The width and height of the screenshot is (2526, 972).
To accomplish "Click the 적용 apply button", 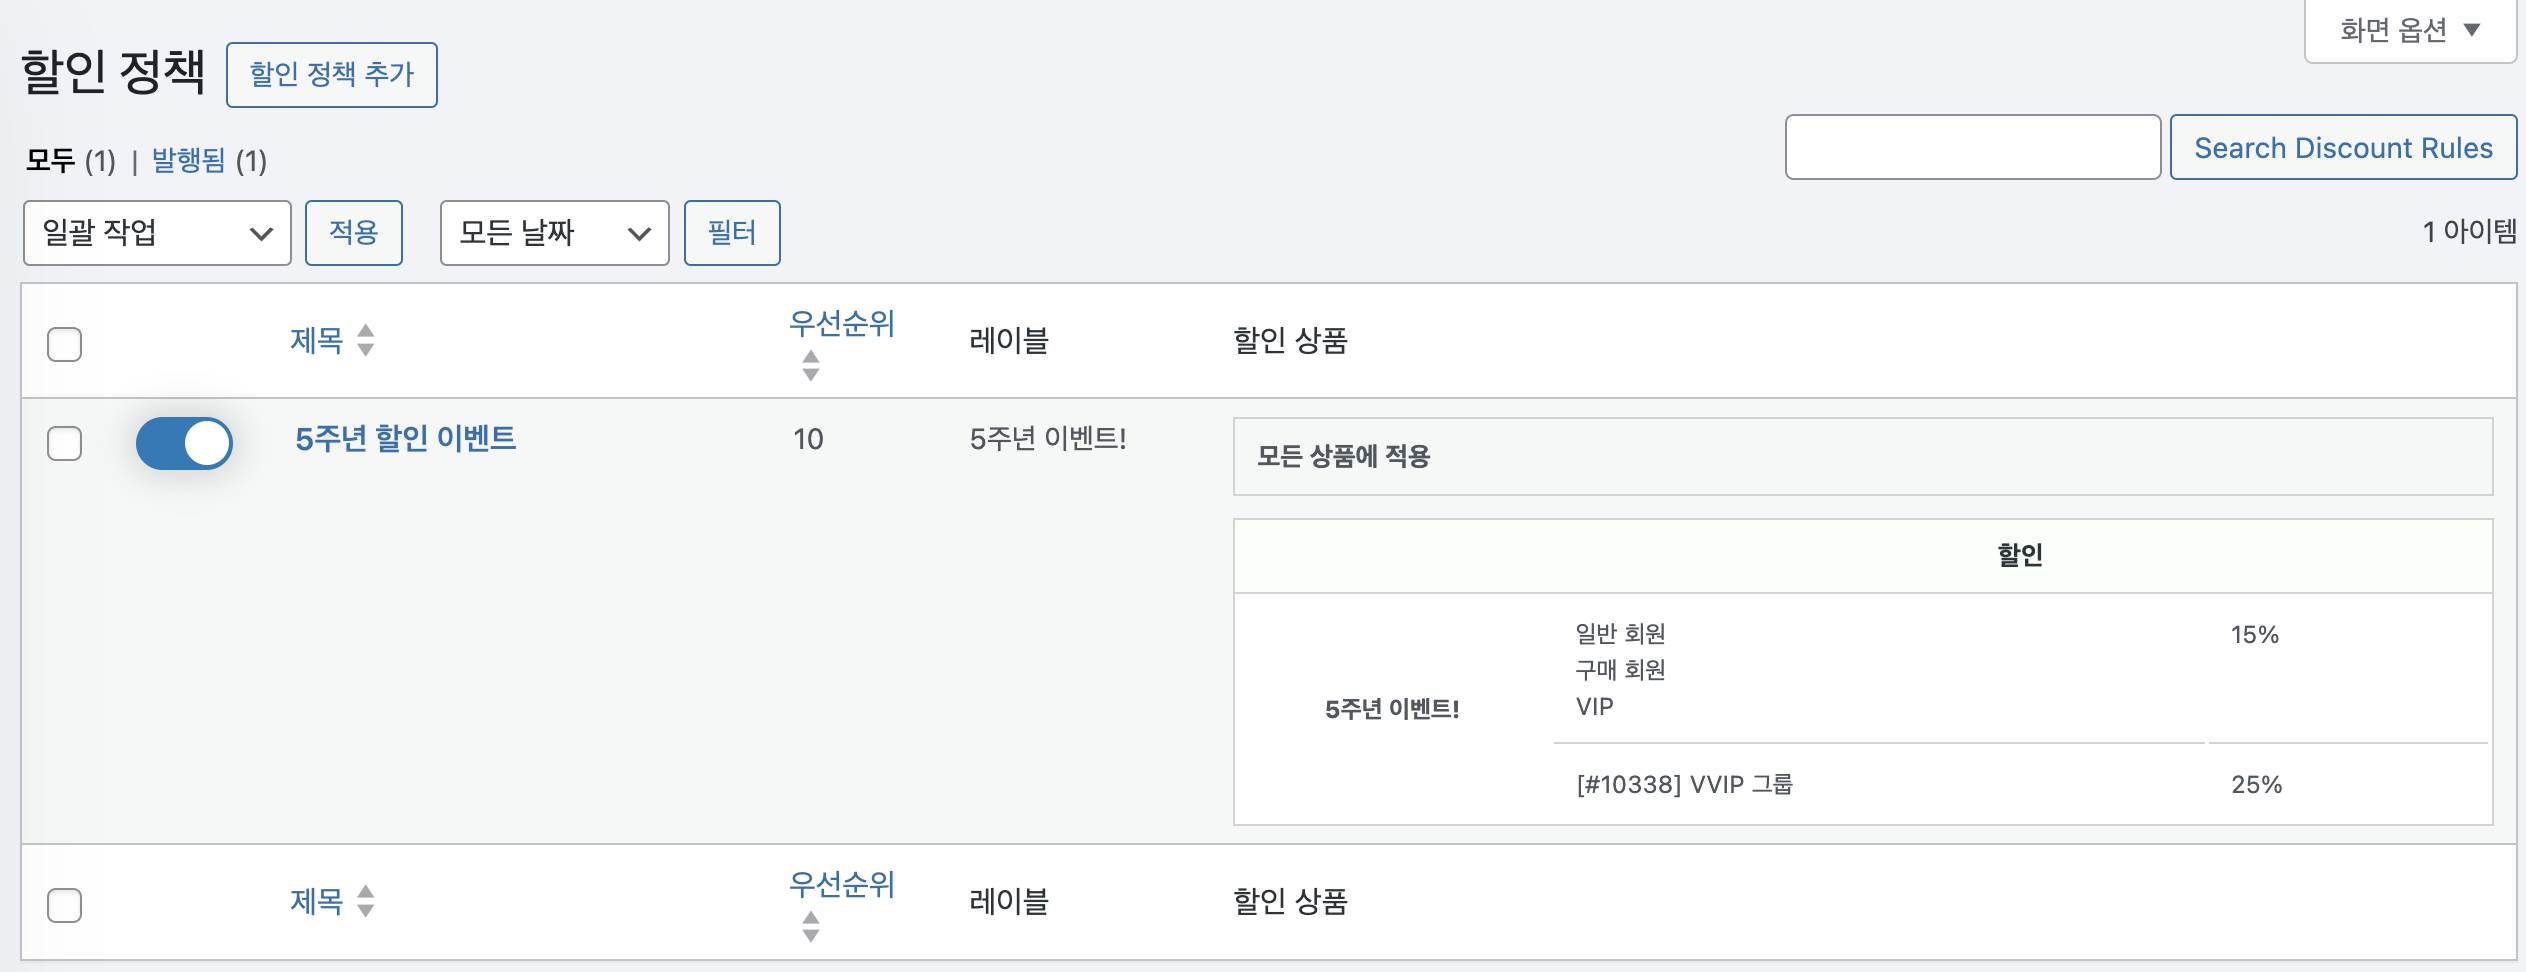I will (x=354, y=233).
